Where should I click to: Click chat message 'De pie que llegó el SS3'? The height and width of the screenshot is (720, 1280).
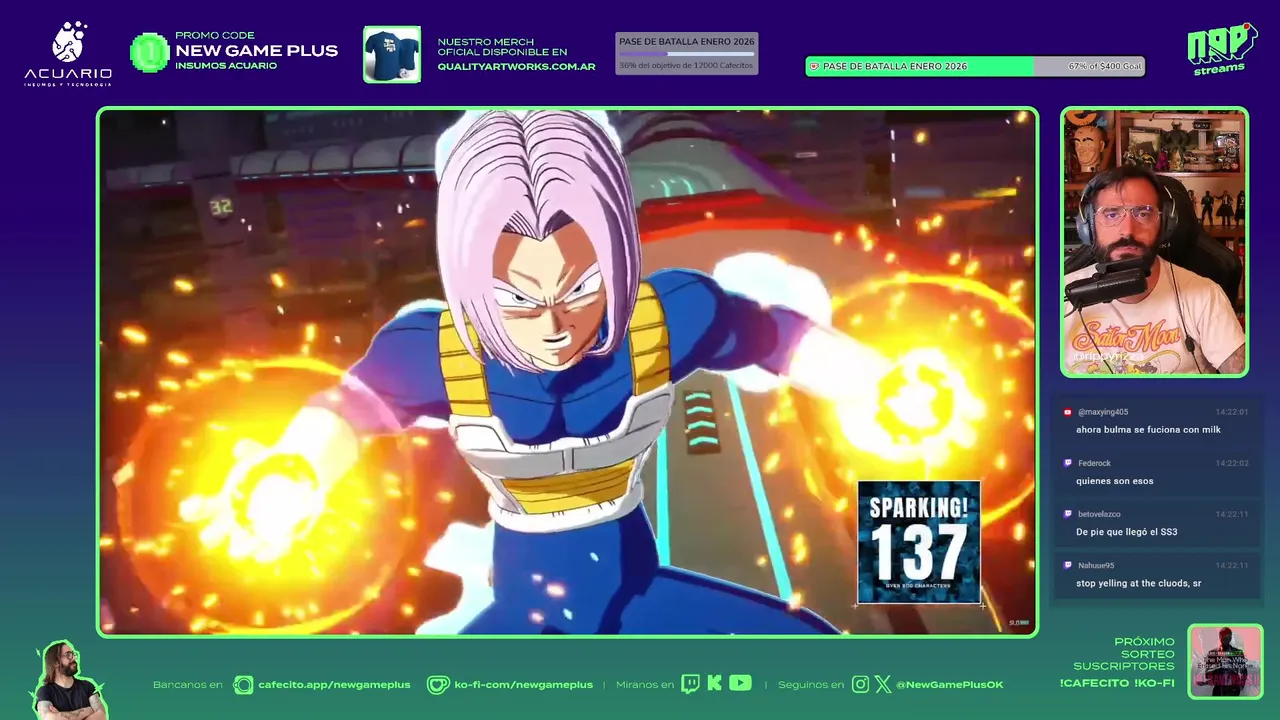point(1127,532)
